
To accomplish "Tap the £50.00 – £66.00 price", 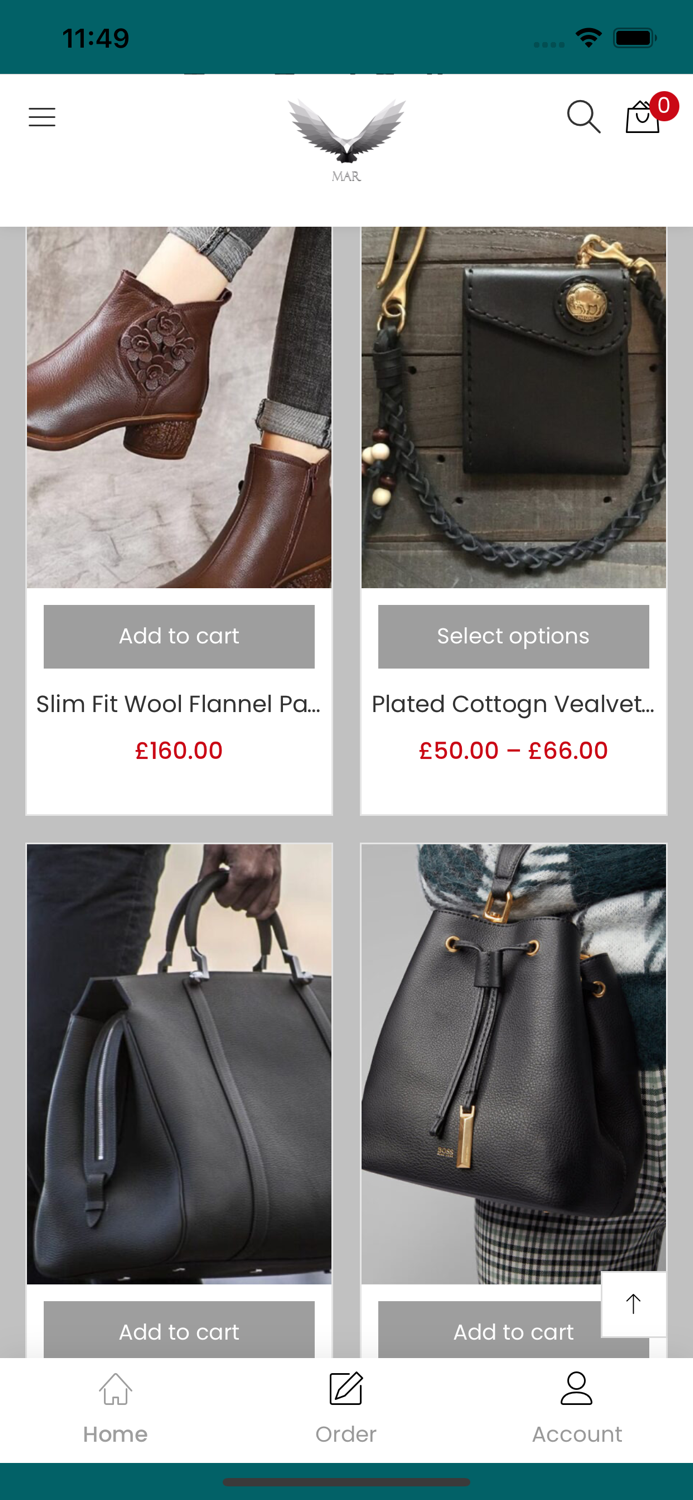I will click(513, 750).
